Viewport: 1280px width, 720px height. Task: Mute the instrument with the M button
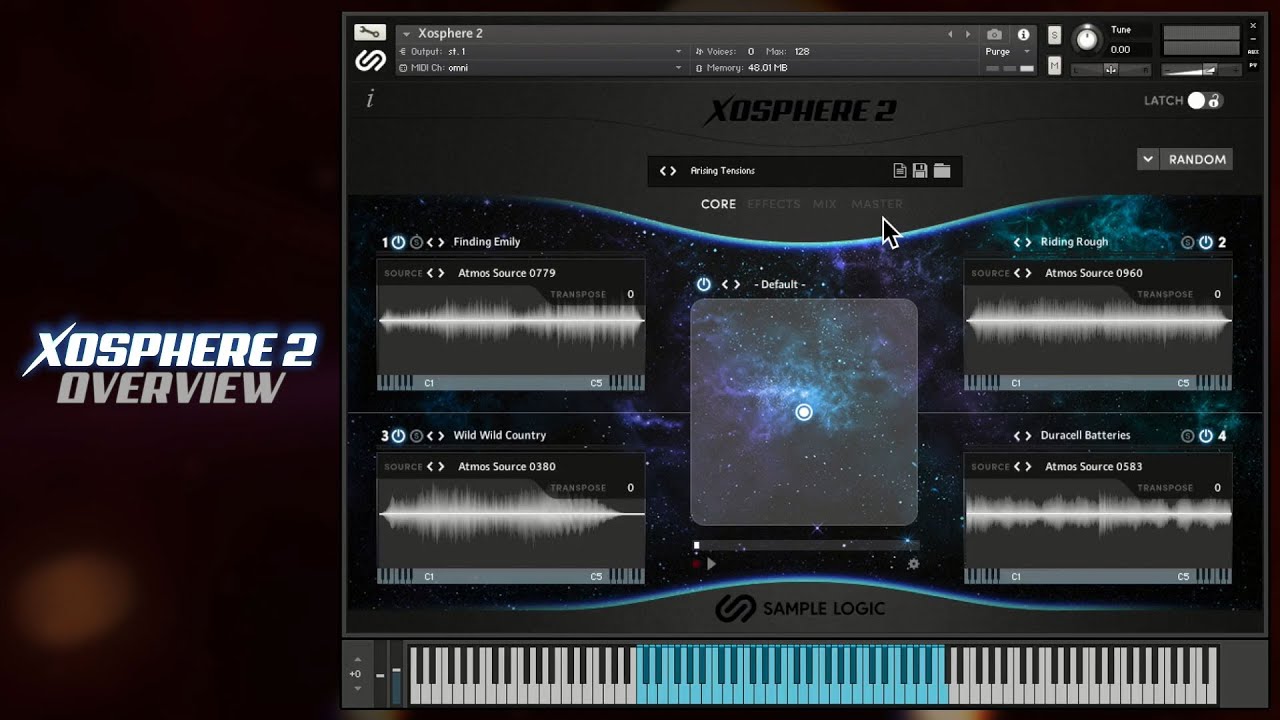click(x=1054, y=66)
